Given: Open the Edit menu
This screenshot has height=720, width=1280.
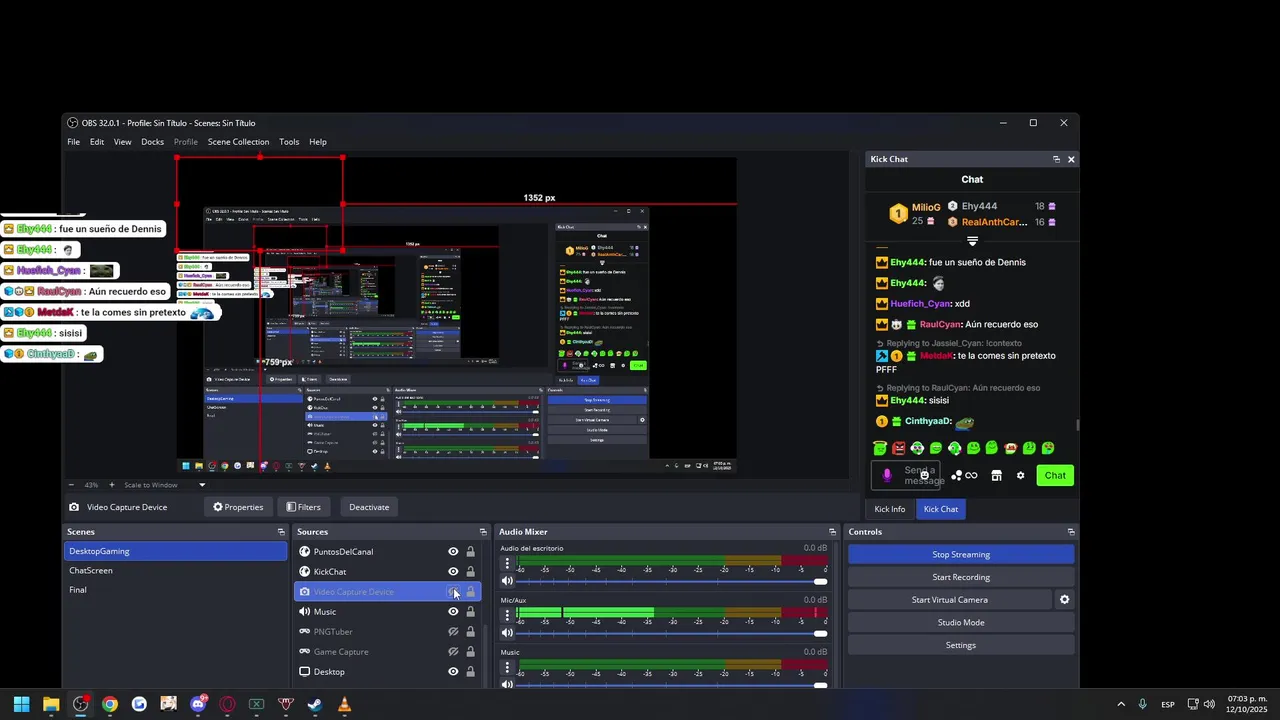Looking at the screenshot, I should coord(97,142).
